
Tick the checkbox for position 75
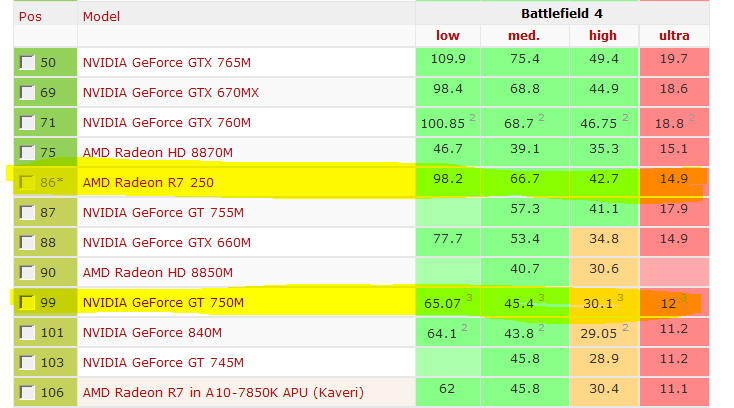click(x=27, y=152)
